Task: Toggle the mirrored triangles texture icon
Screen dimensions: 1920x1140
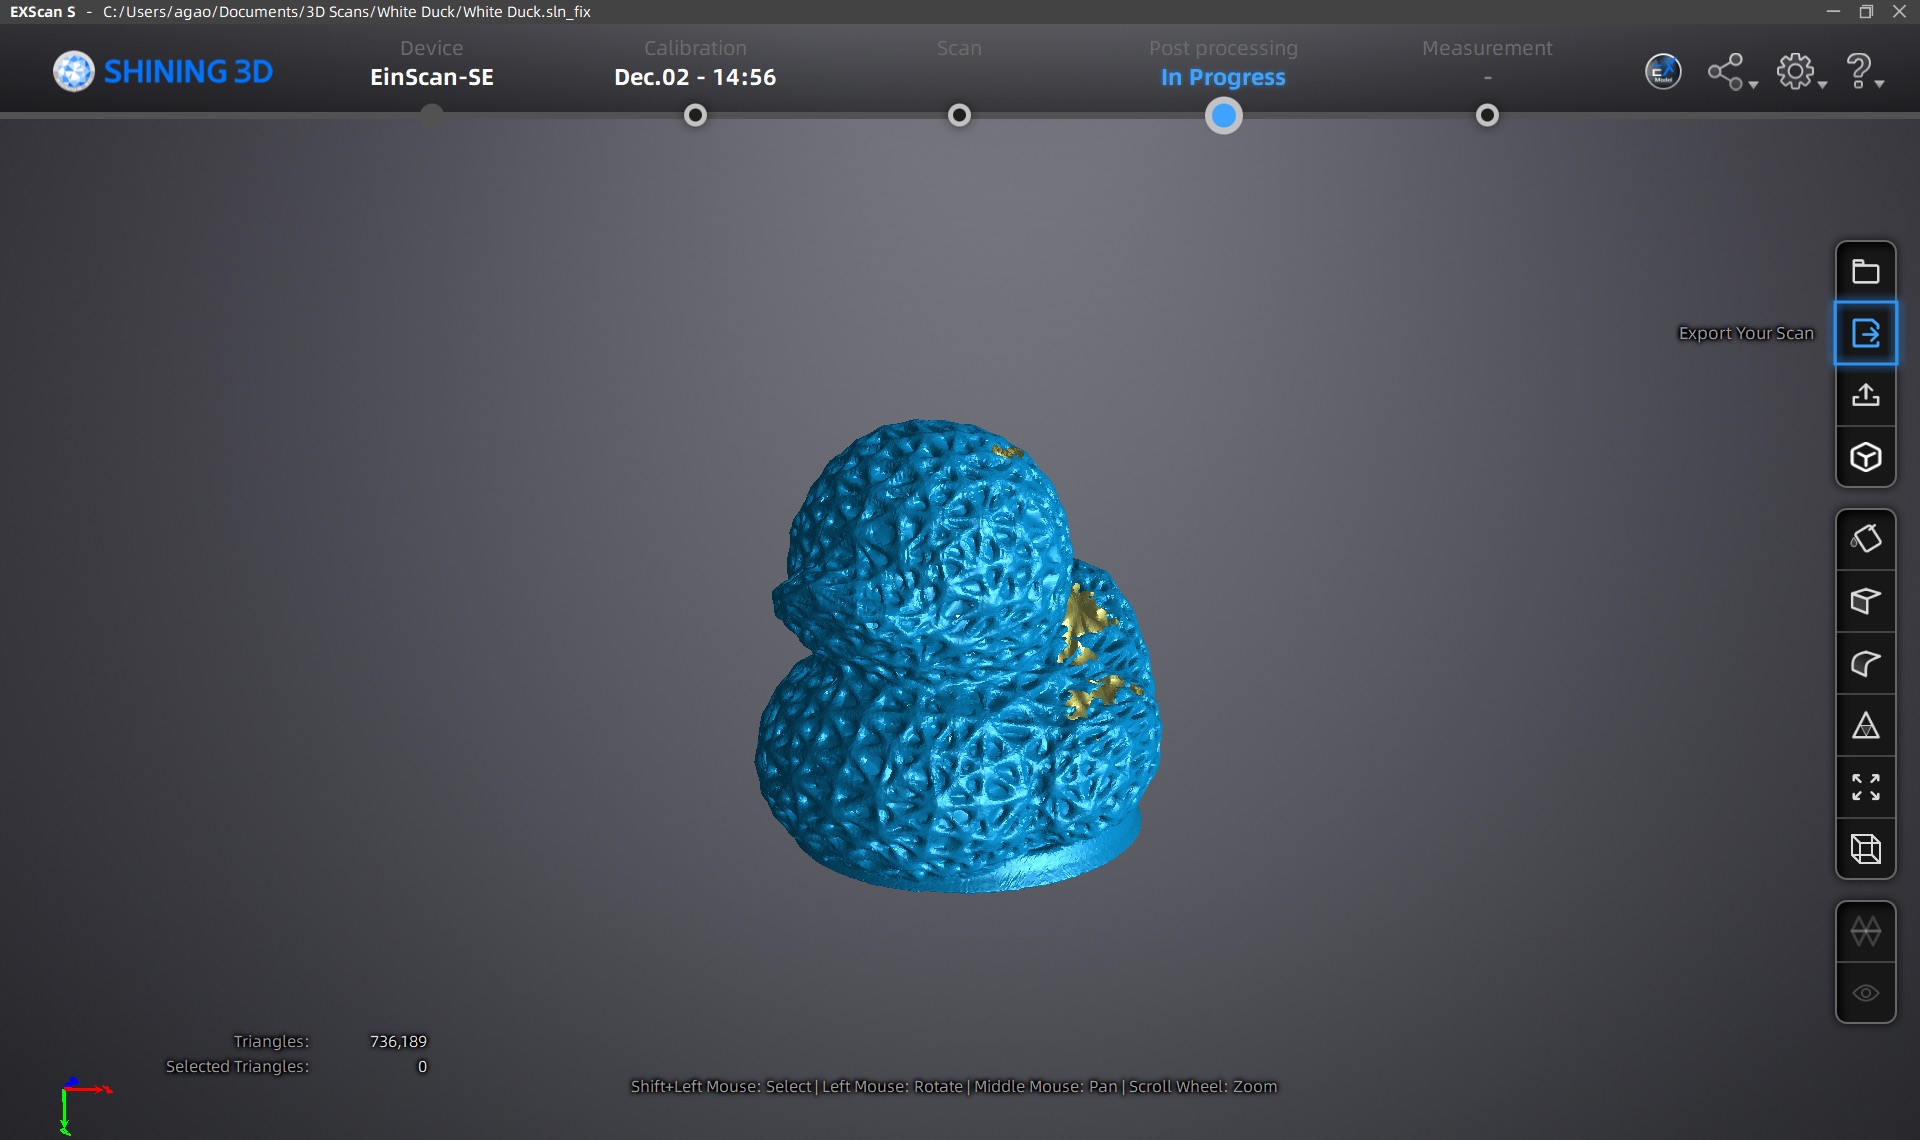Action: [1865, 931]
